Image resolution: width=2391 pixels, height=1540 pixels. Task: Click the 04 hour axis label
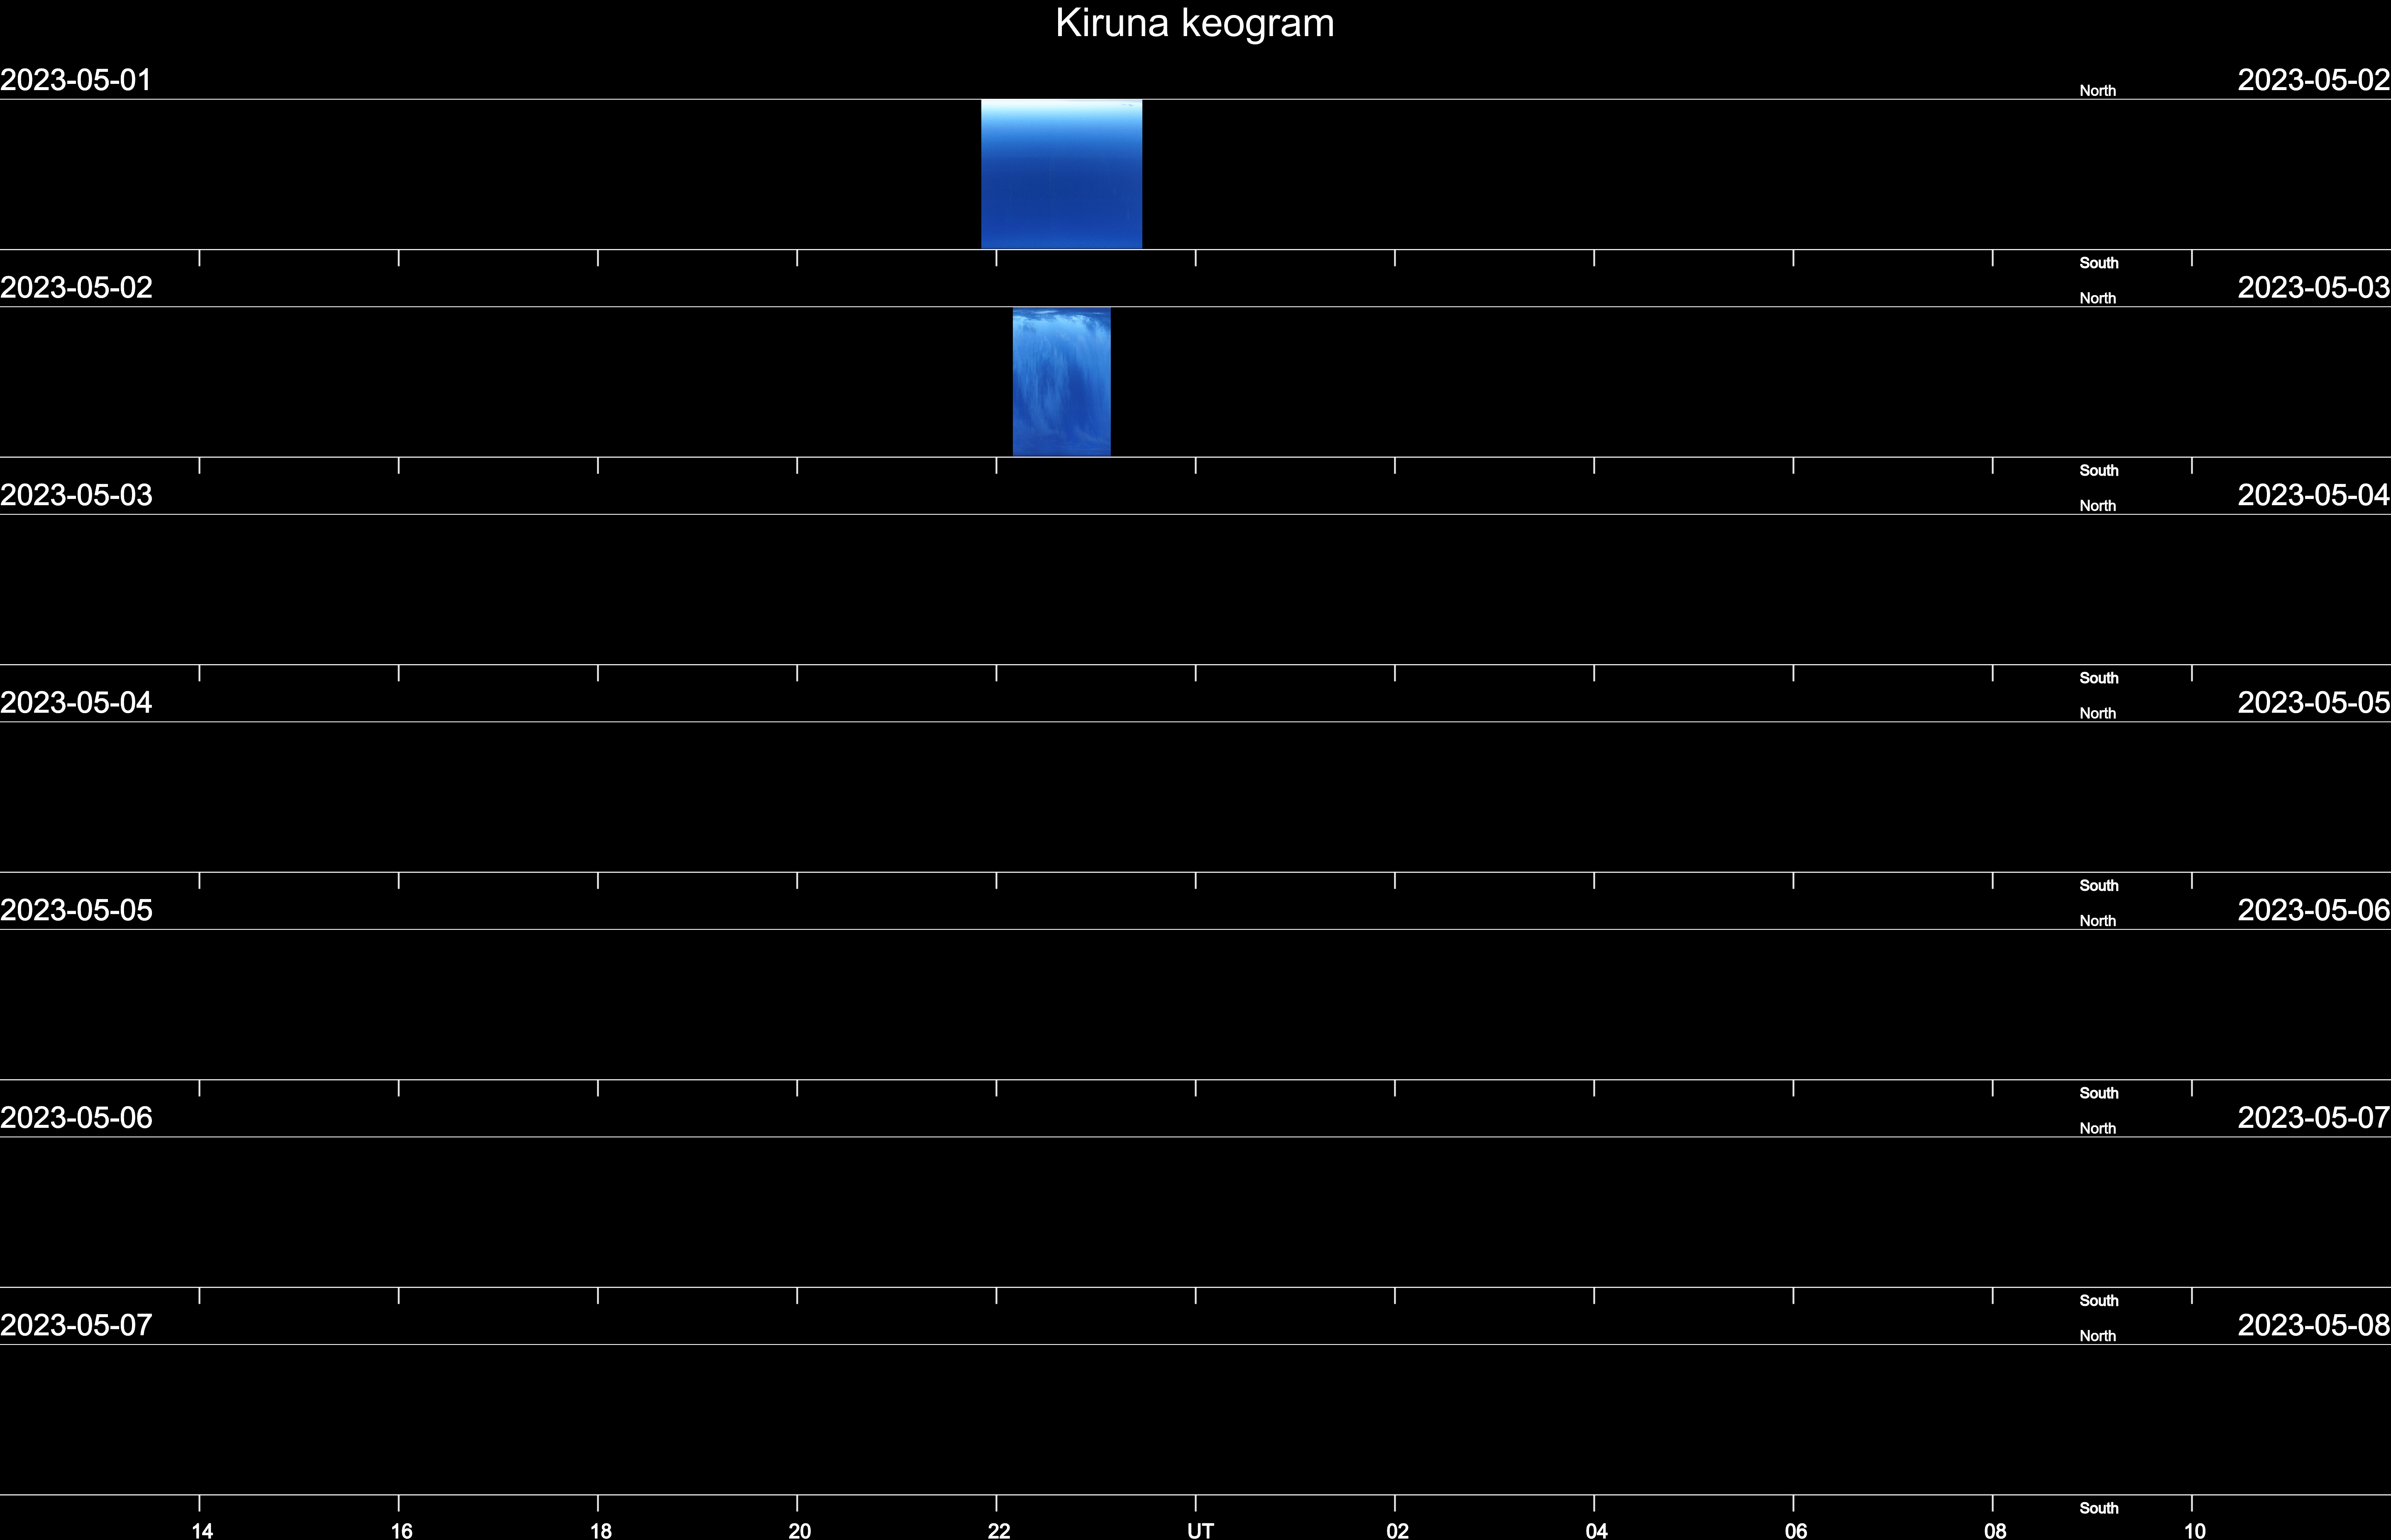(x=1596, y=1530)
